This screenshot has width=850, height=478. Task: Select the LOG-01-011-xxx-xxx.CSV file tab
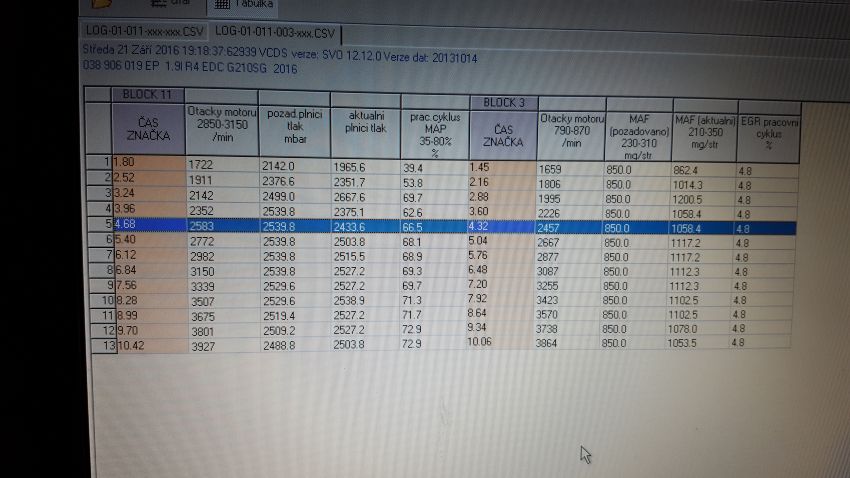144,33
